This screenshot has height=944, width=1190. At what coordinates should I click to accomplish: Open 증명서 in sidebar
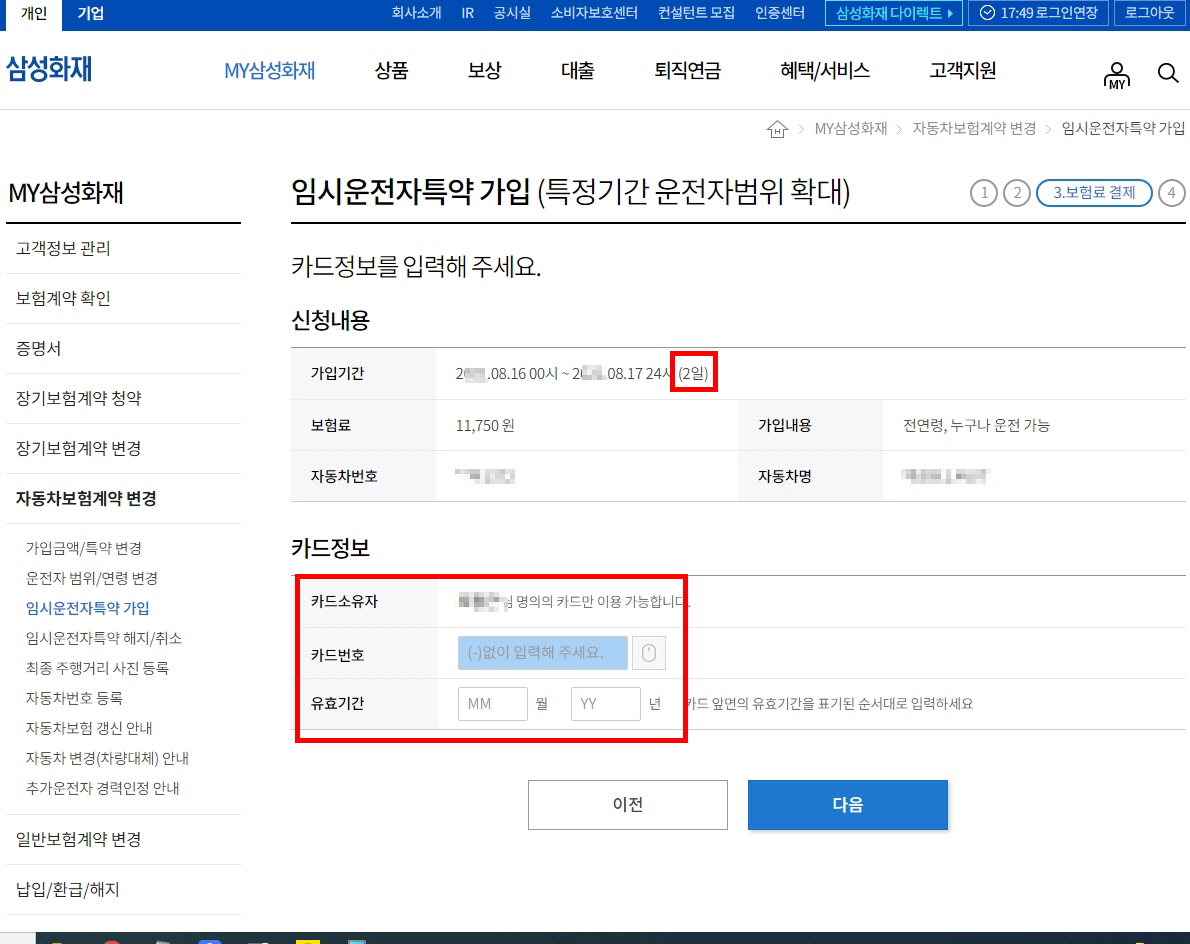pyautogui.click(x=123, y=348)
